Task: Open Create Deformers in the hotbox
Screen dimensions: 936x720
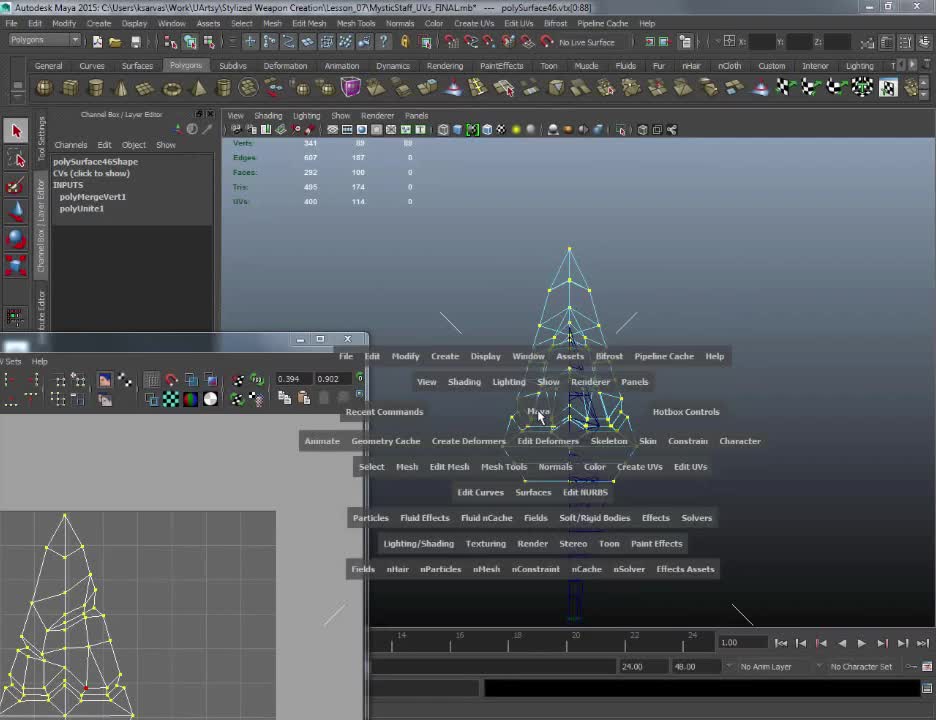Action: [x=469, y=441]
